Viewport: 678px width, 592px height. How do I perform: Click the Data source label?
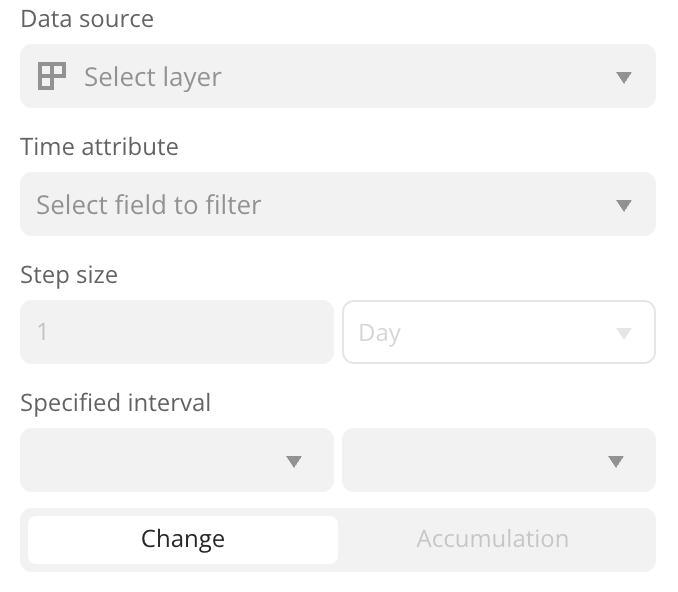point(87,19)
